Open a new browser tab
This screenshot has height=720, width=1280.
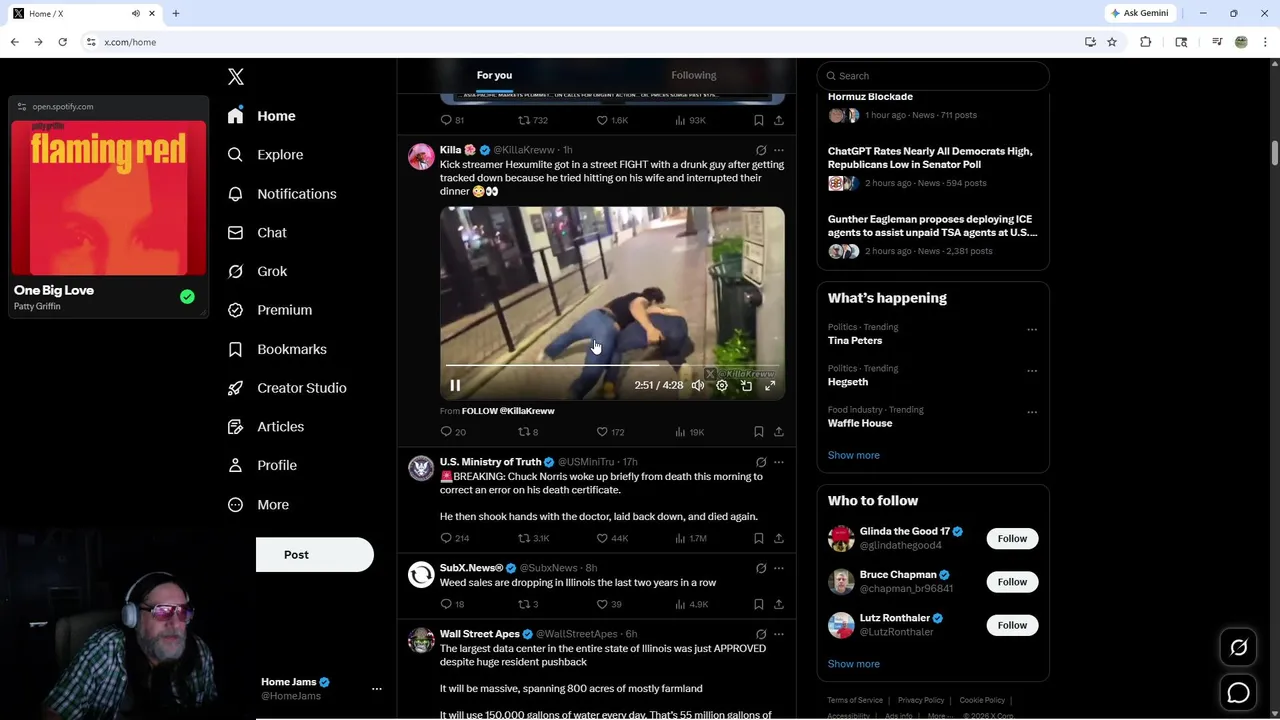pyautogui.click(x=176, y=13)
